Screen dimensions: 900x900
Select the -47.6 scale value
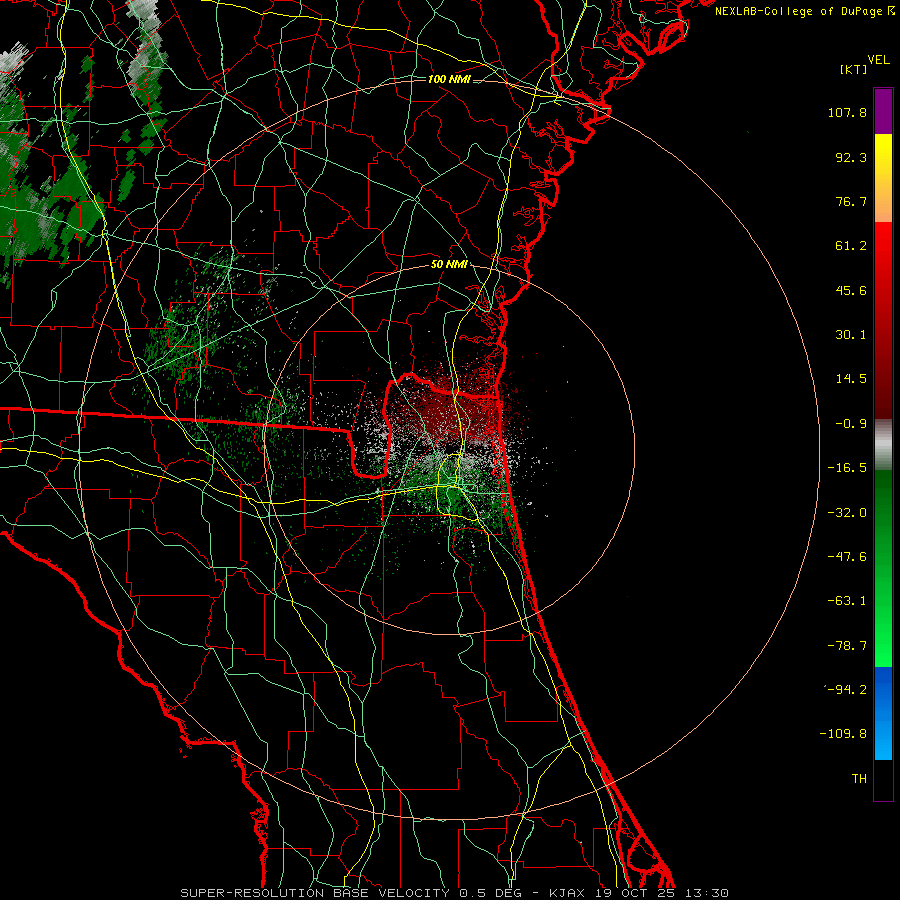click(x=847, y=557)
